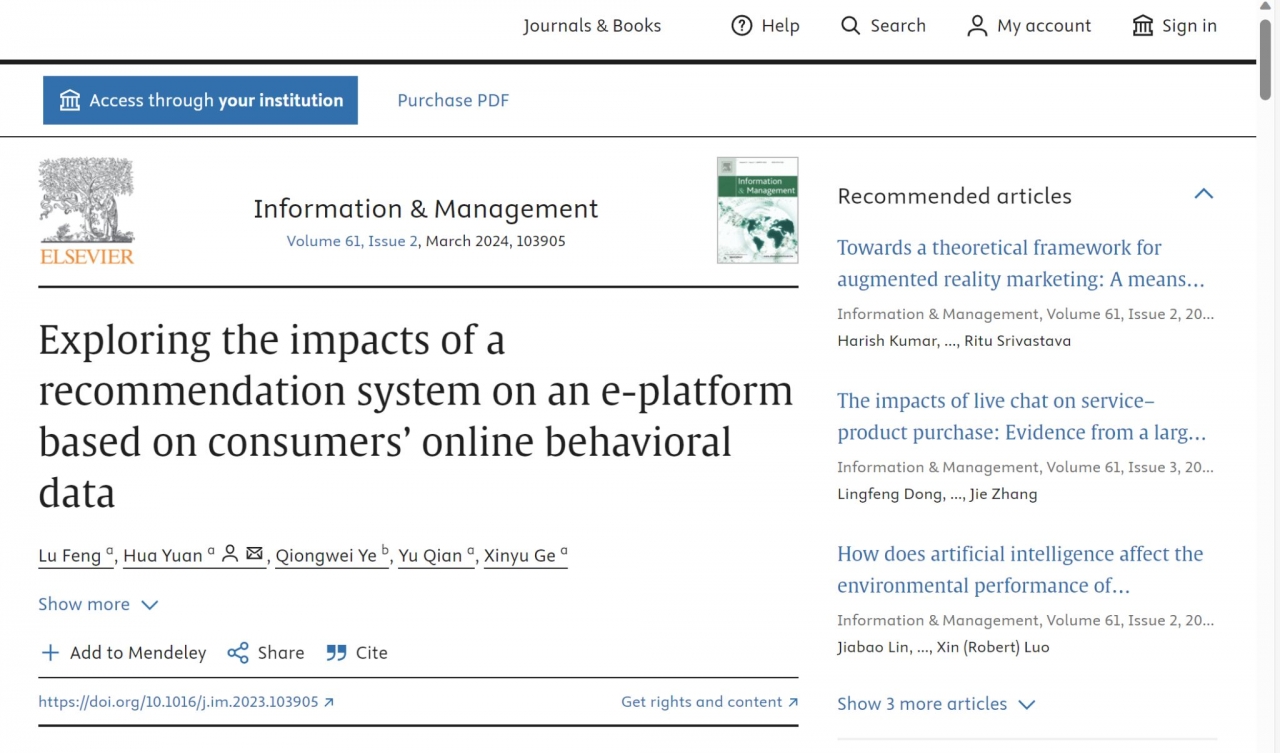Click the Sign in institution icon
The width and height of the screenshot is (1280, 753).
(x=1143, y=26)
